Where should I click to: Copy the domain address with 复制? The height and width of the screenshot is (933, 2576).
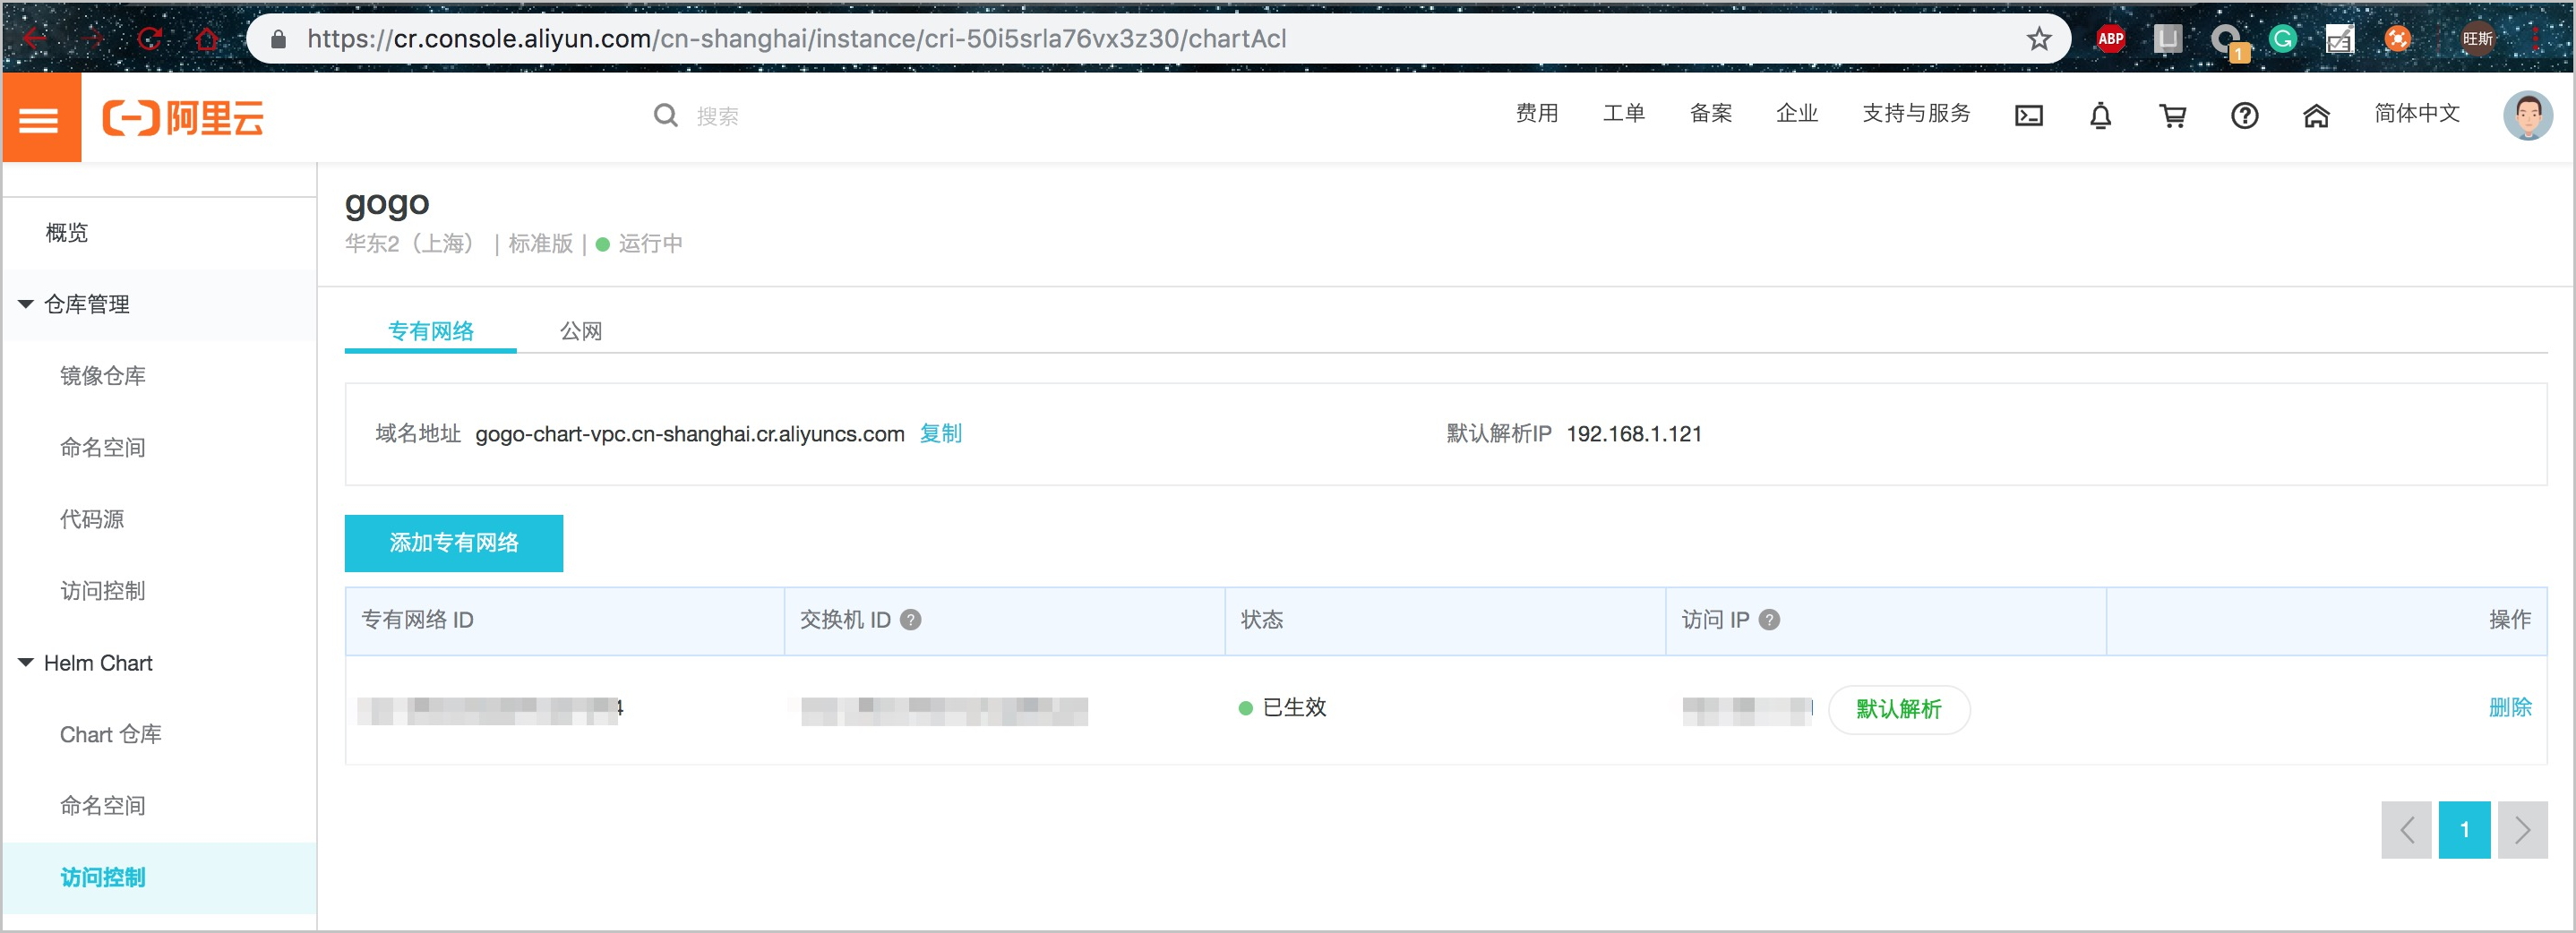coord(941,433)
